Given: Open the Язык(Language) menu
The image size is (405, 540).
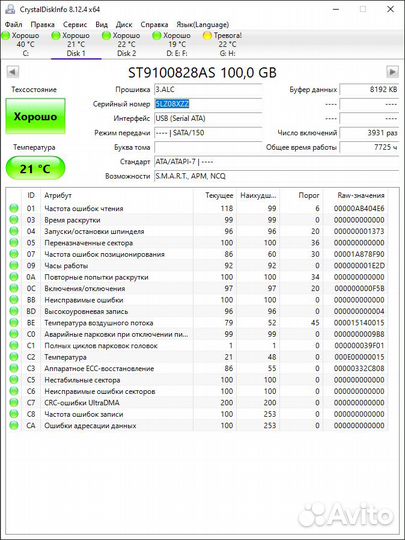Looking at the screenshot, I should coord(202,25).
